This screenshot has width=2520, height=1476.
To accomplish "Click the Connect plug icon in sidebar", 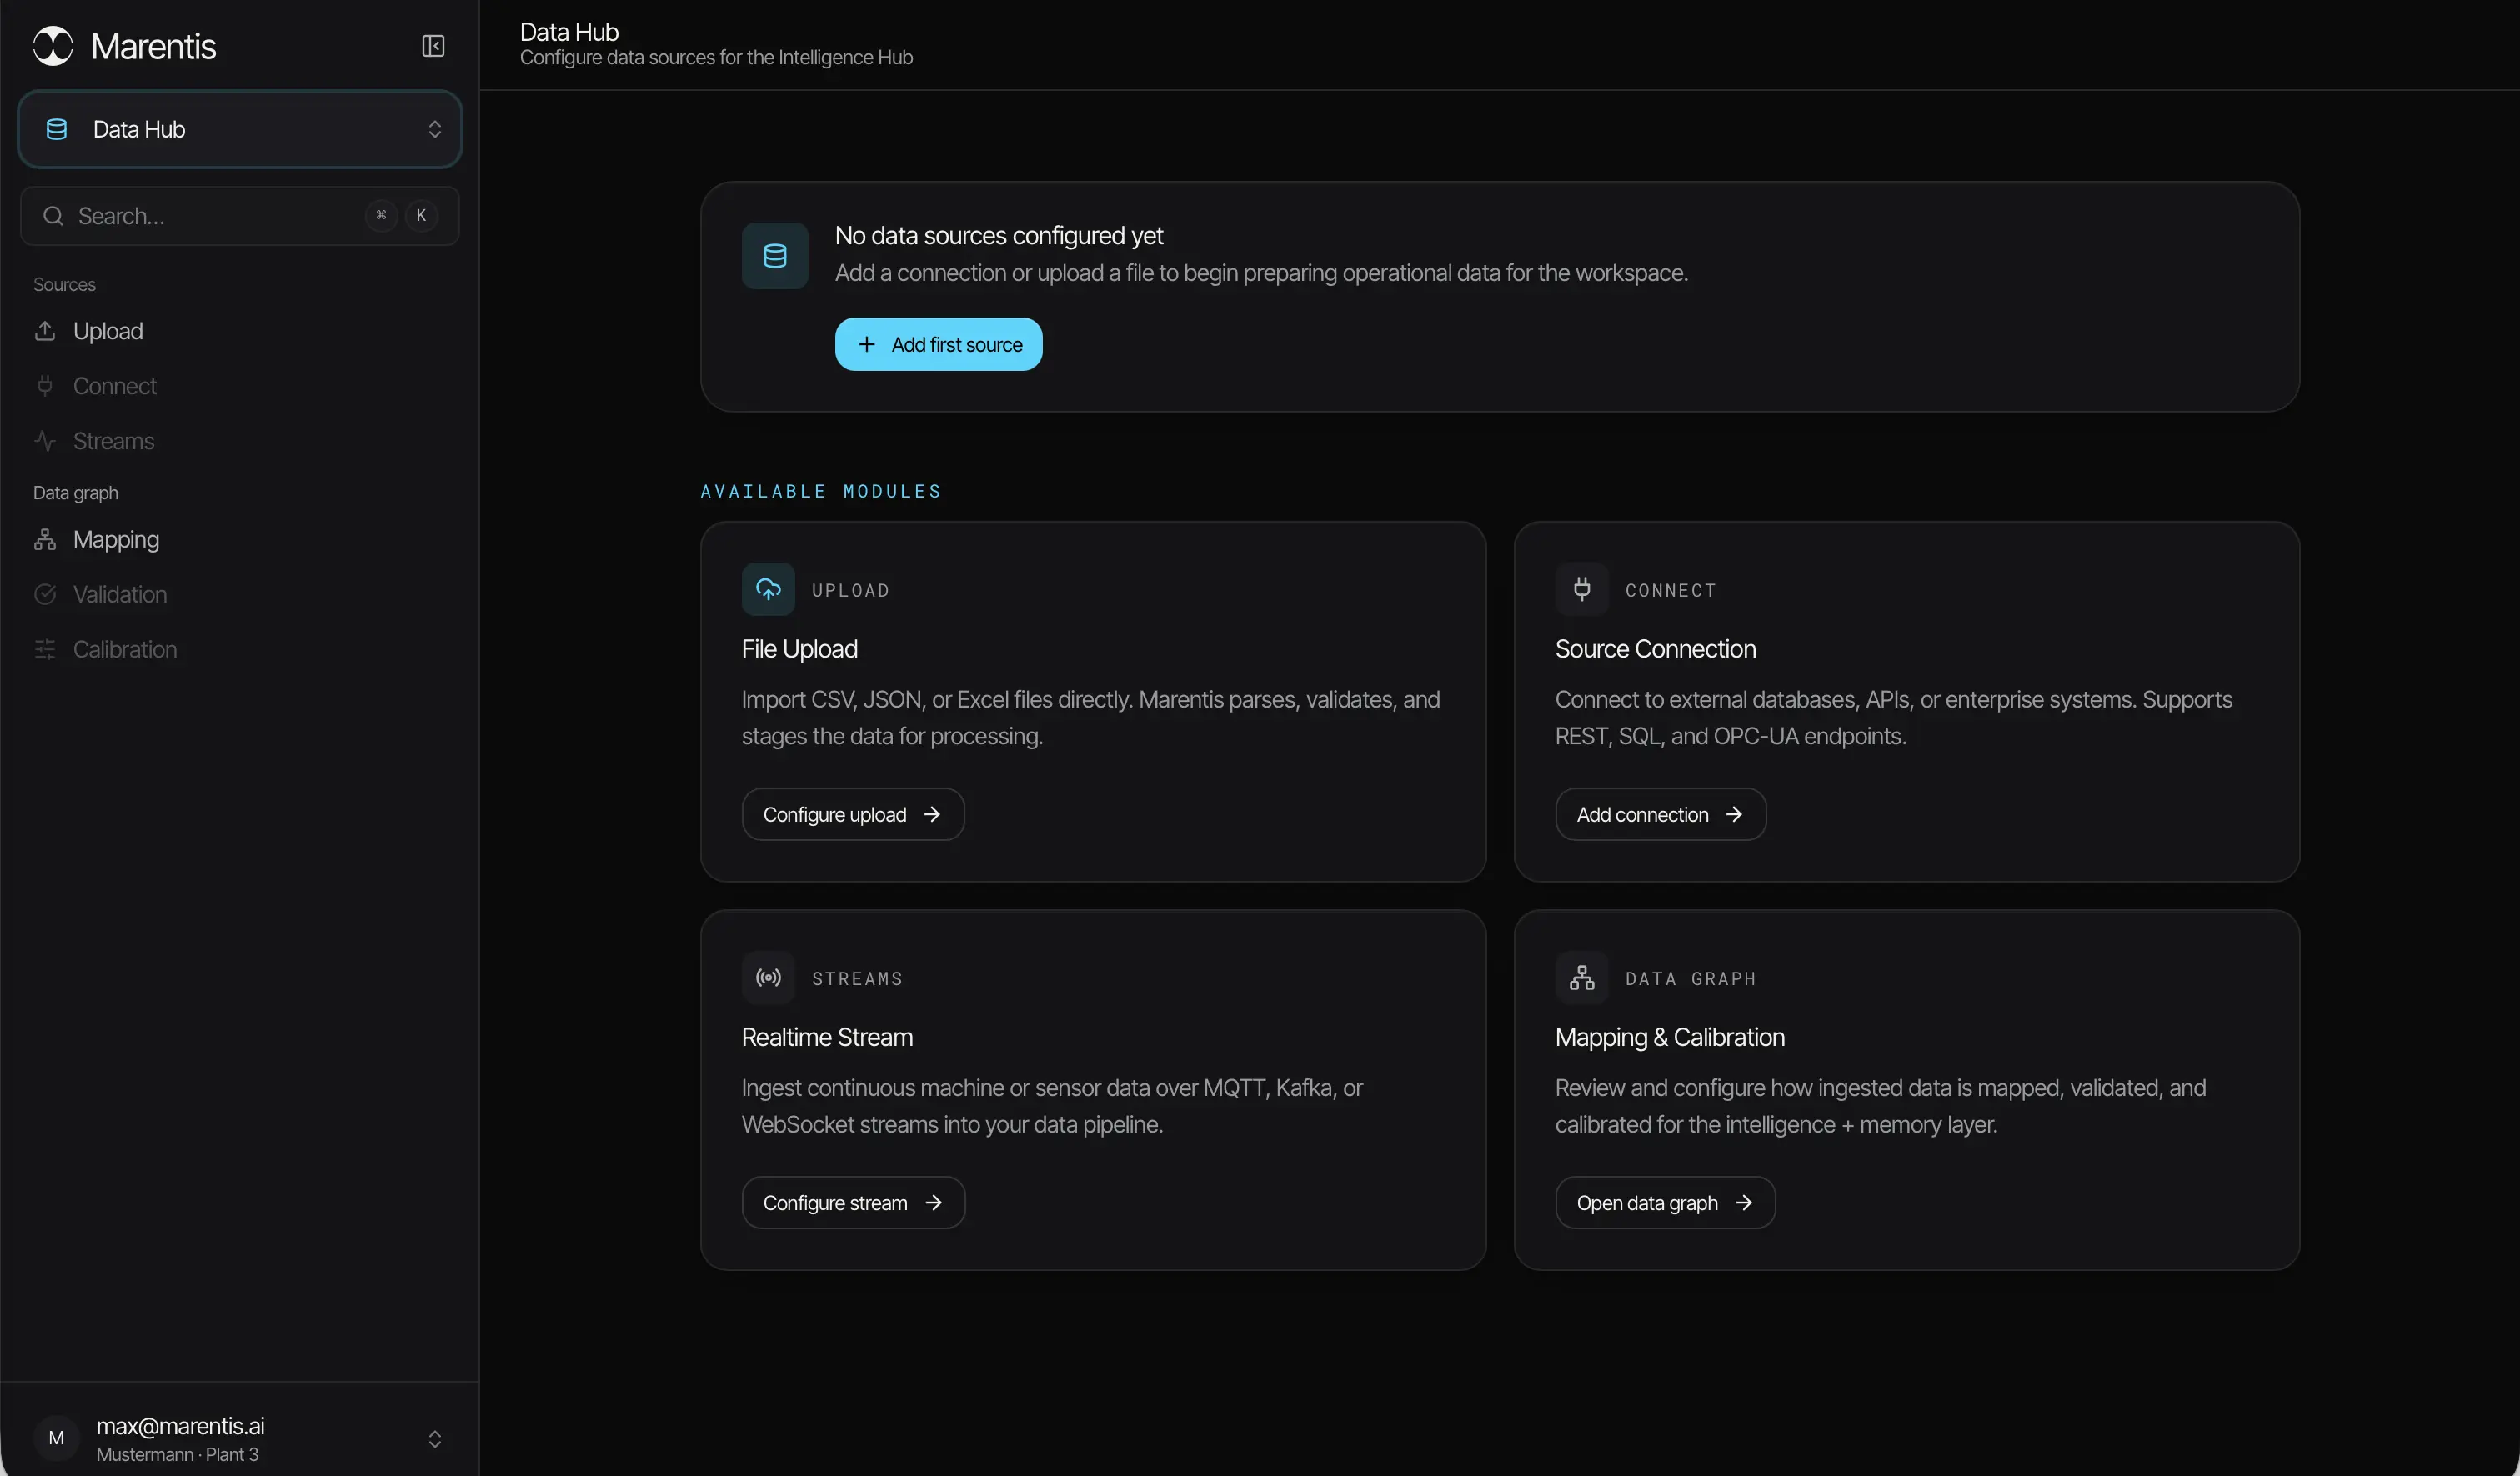I will point(45,386).
